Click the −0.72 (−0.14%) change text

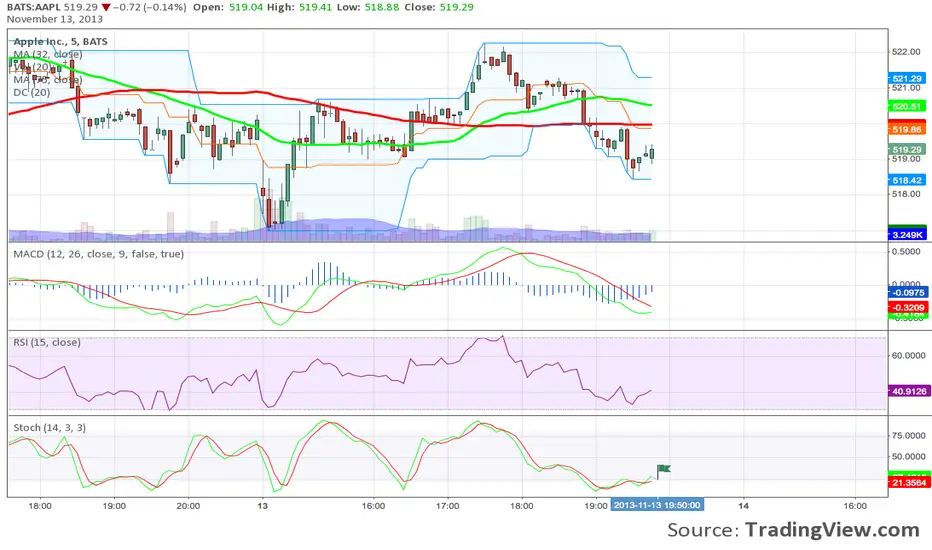149,7
